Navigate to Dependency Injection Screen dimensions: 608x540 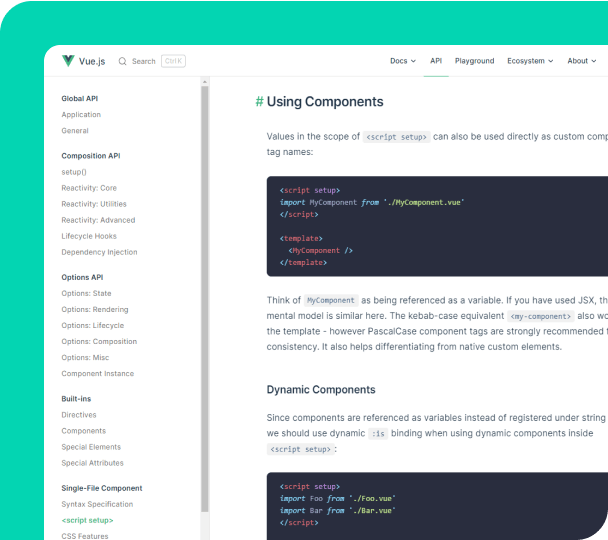click(99, 252)
